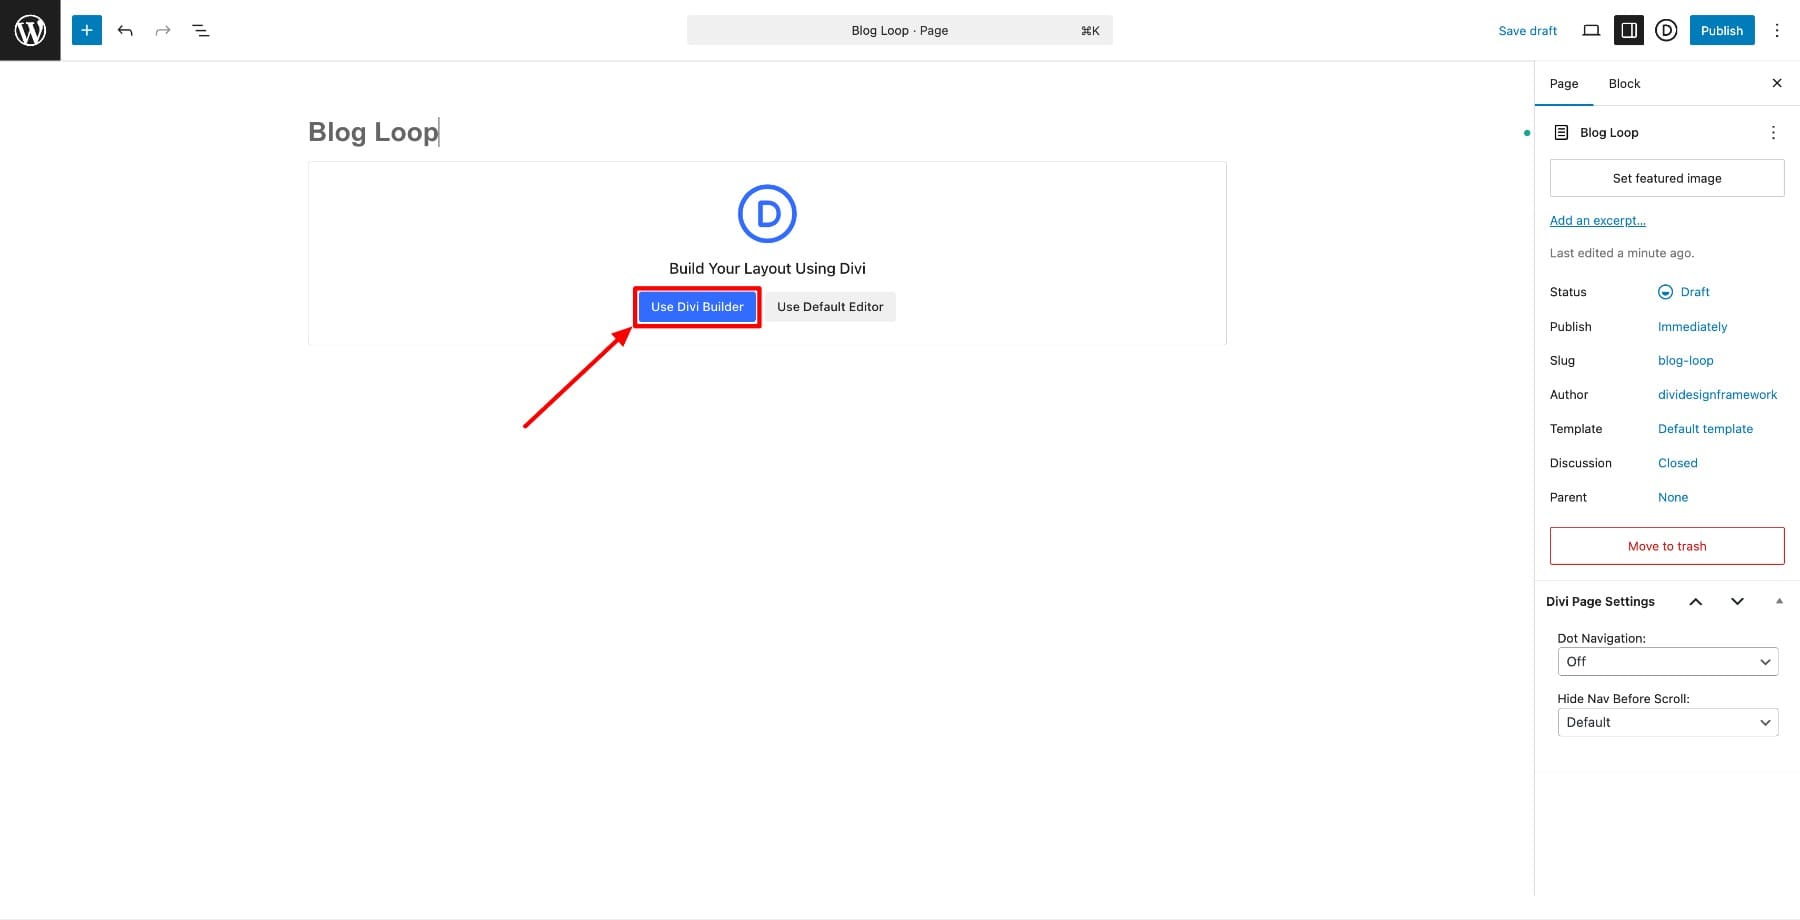Viewport: 1800px width, 920px height.
Task: Click Set featured image
Action: click(1667, 178)
